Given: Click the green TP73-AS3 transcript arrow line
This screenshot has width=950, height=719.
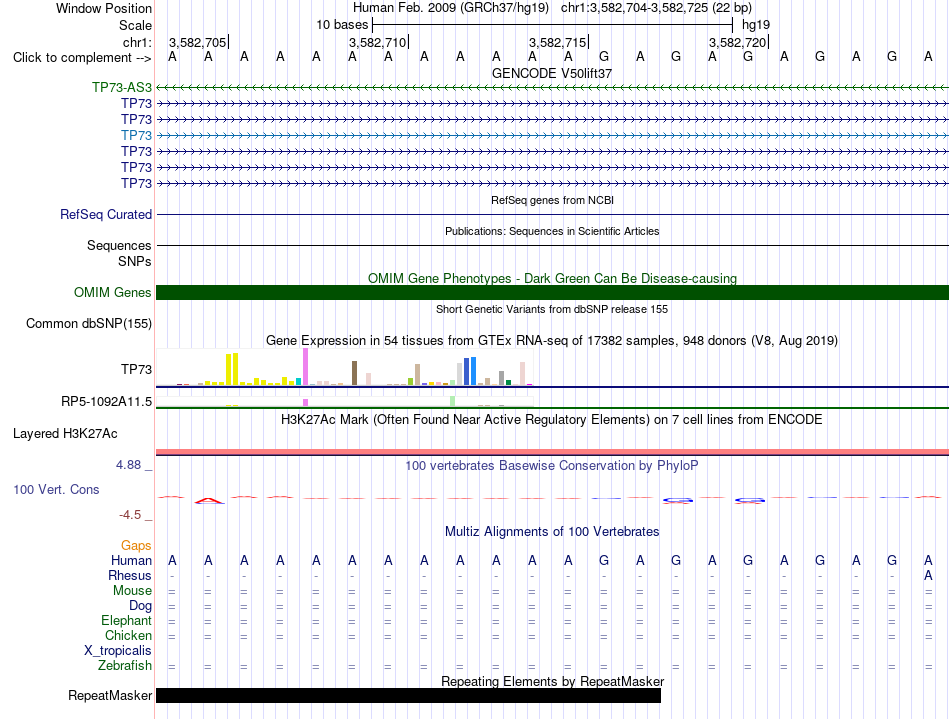Looking at the screenshot, I should pyautogui.click(x=552, y=88).
